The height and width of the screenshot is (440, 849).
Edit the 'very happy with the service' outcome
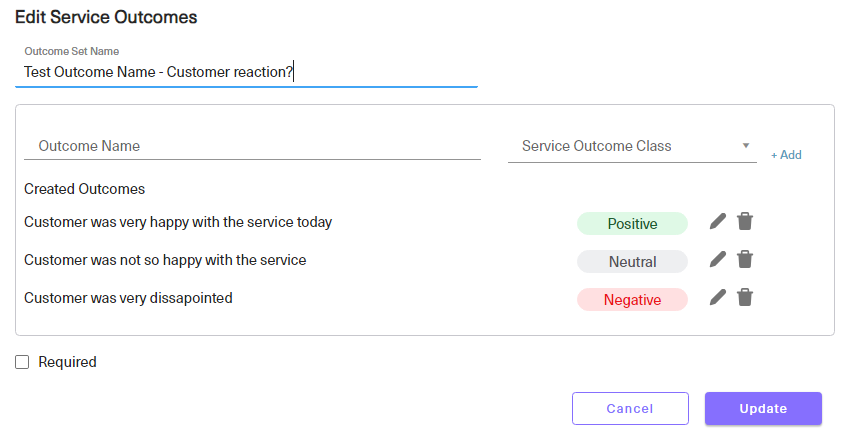(717, 221)
